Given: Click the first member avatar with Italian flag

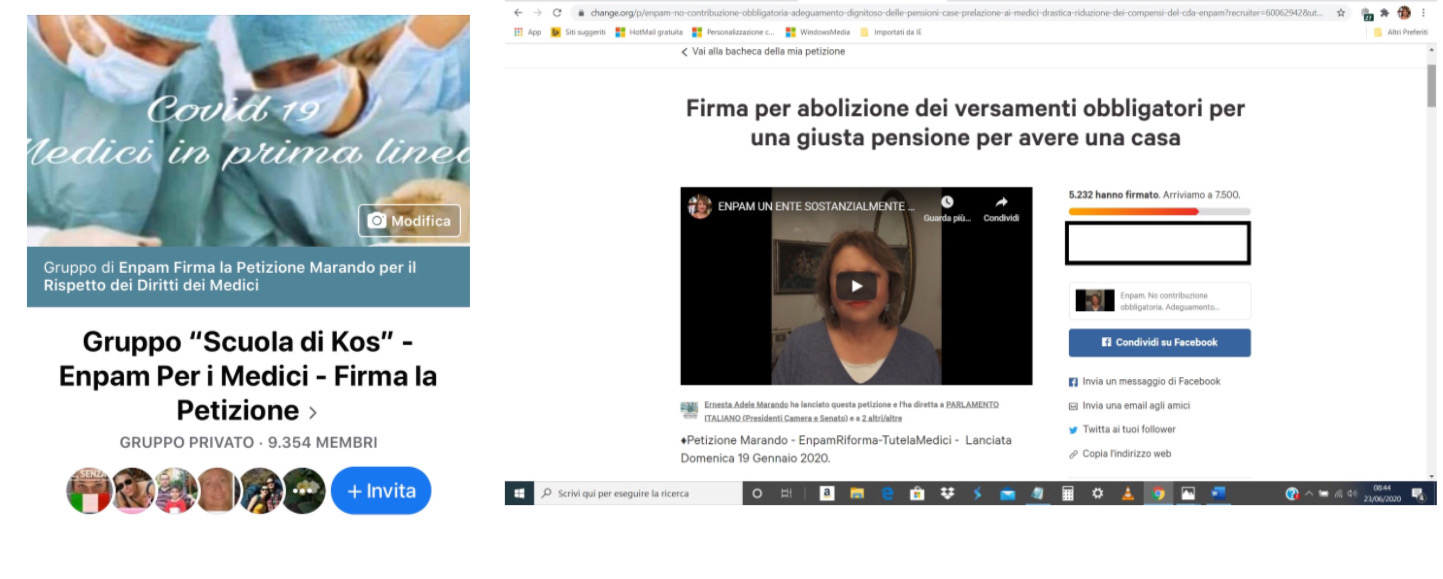Looking at the screenshot, I should 88,491.
